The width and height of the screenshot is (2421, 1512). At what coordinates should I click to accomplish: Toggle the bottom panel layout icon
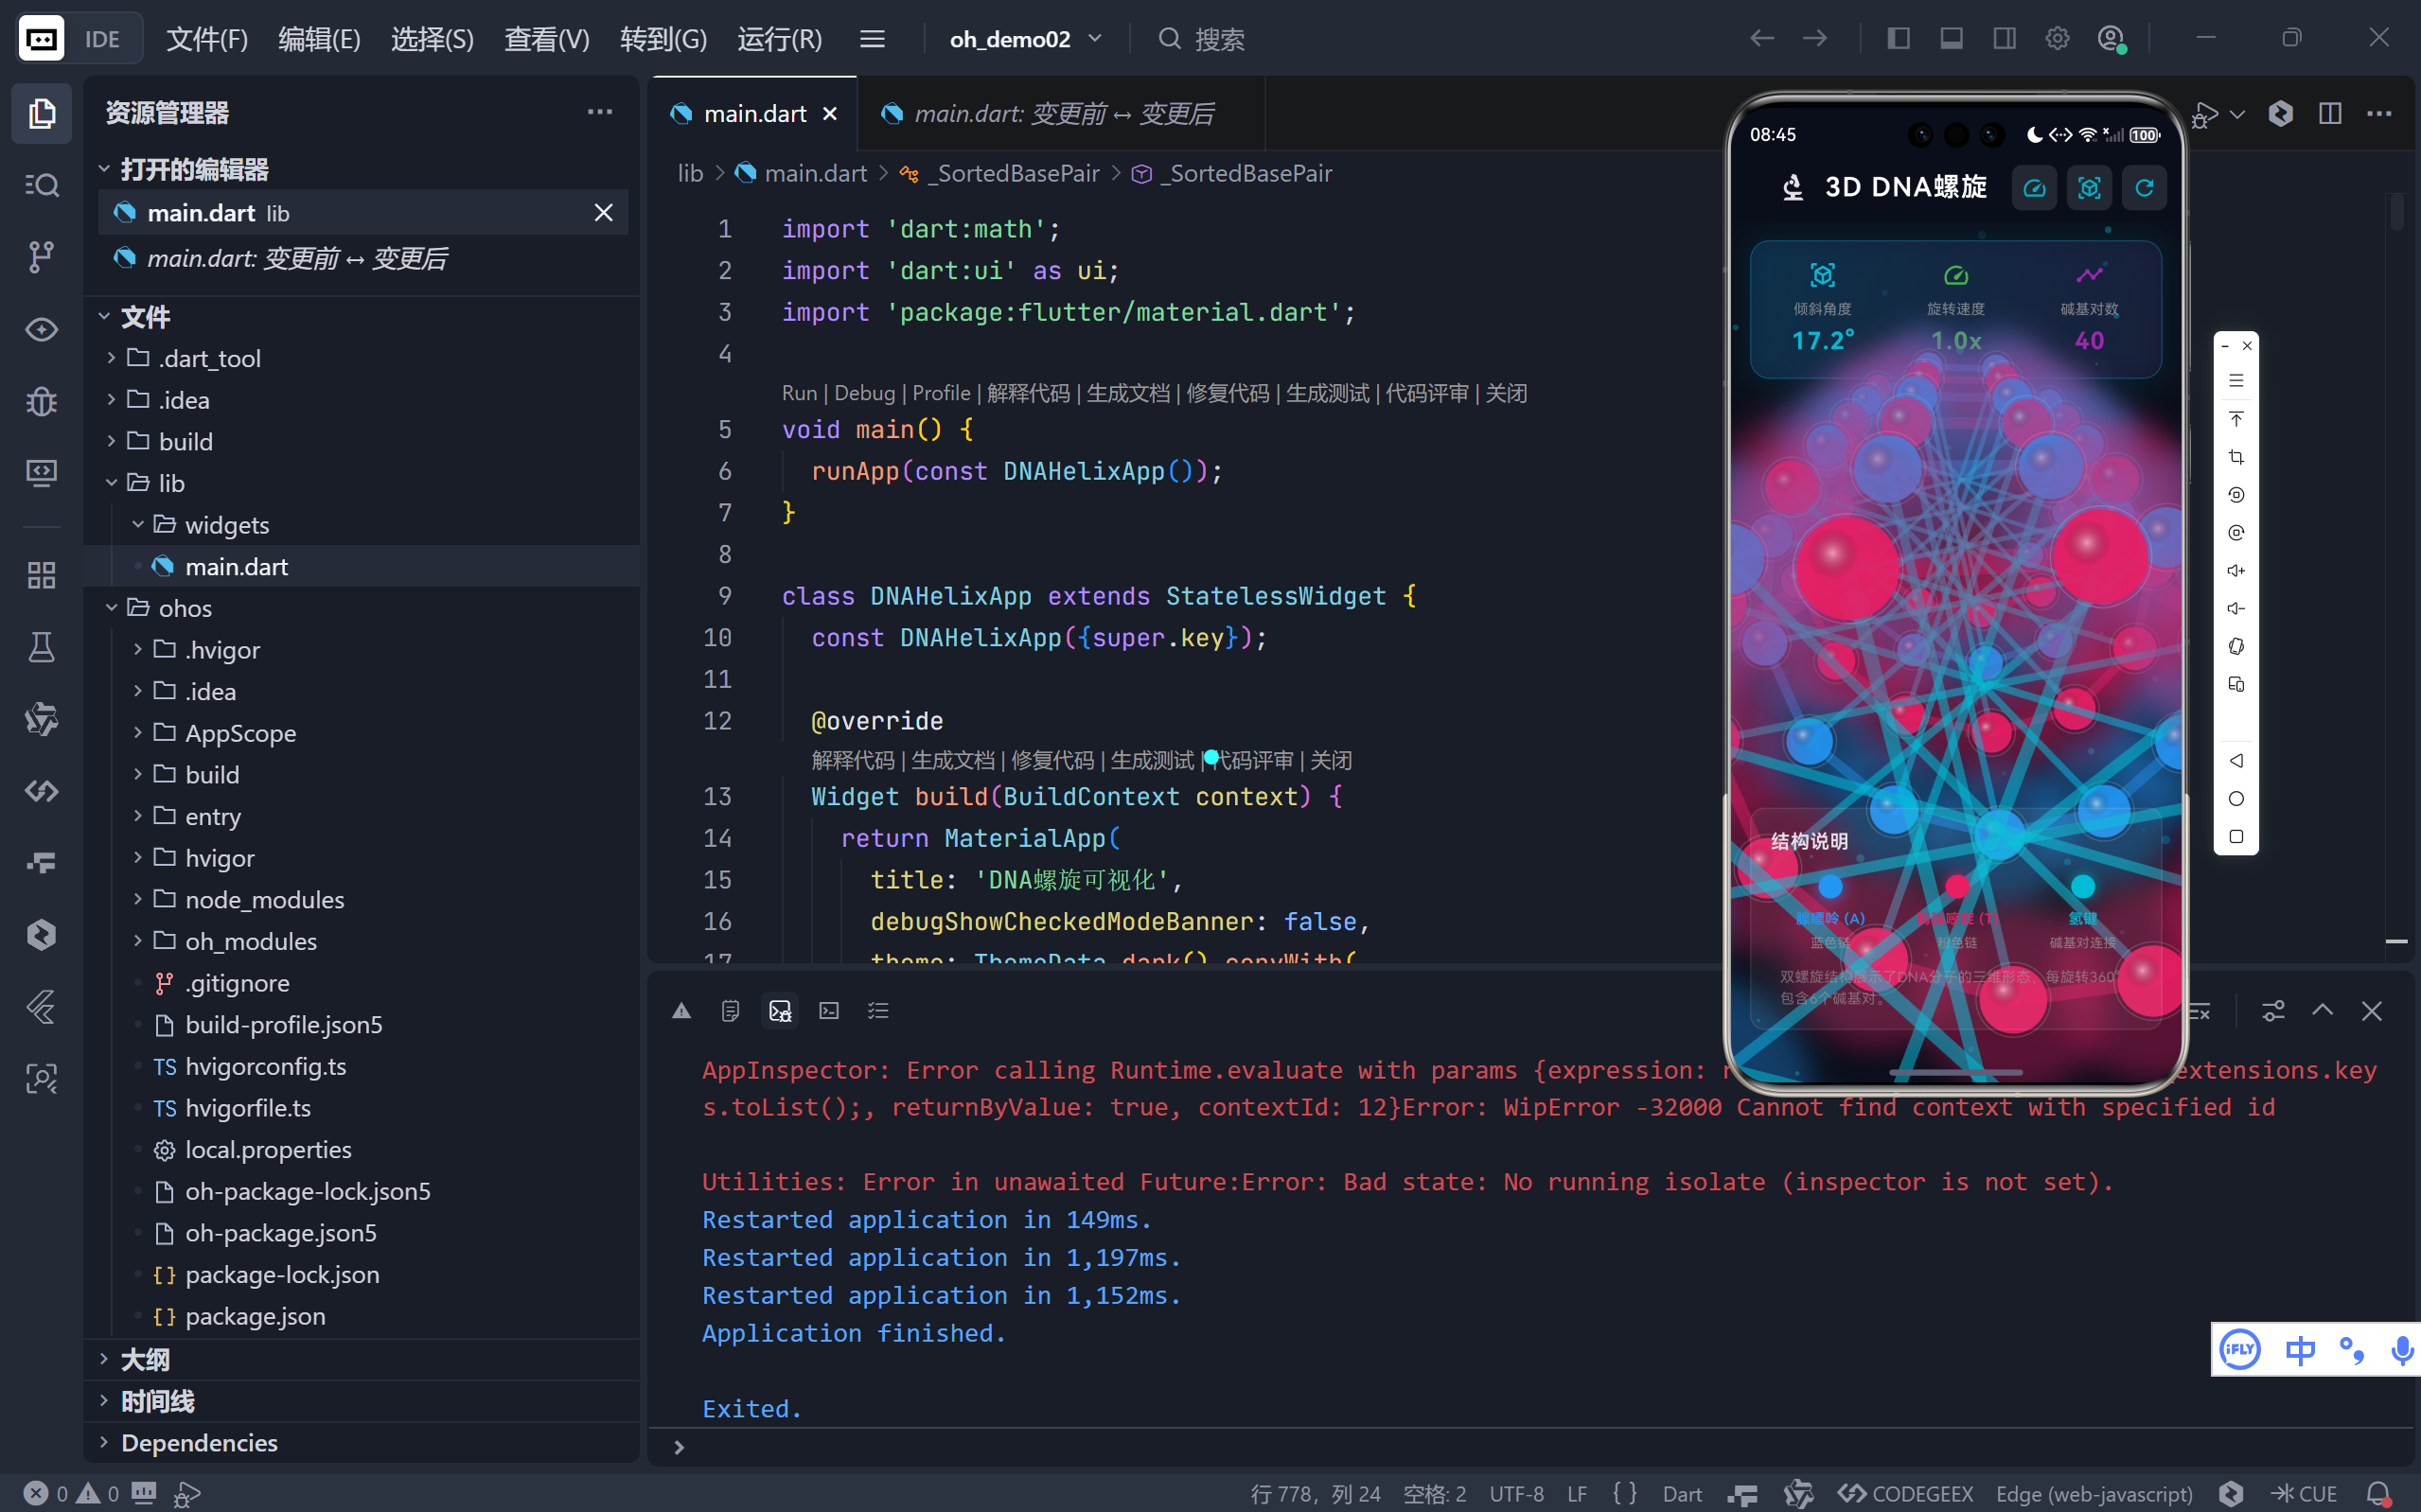(1951, 39)
